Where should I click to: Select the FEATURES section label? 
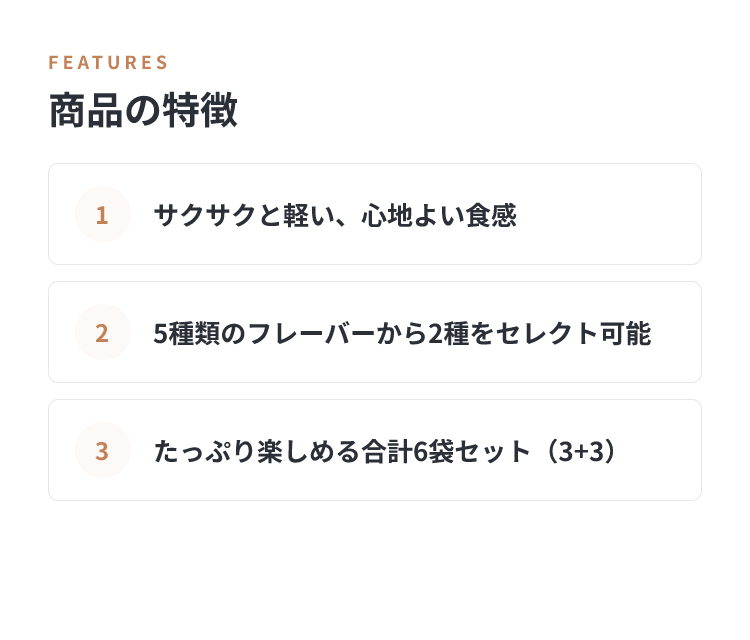click(108, 63)
